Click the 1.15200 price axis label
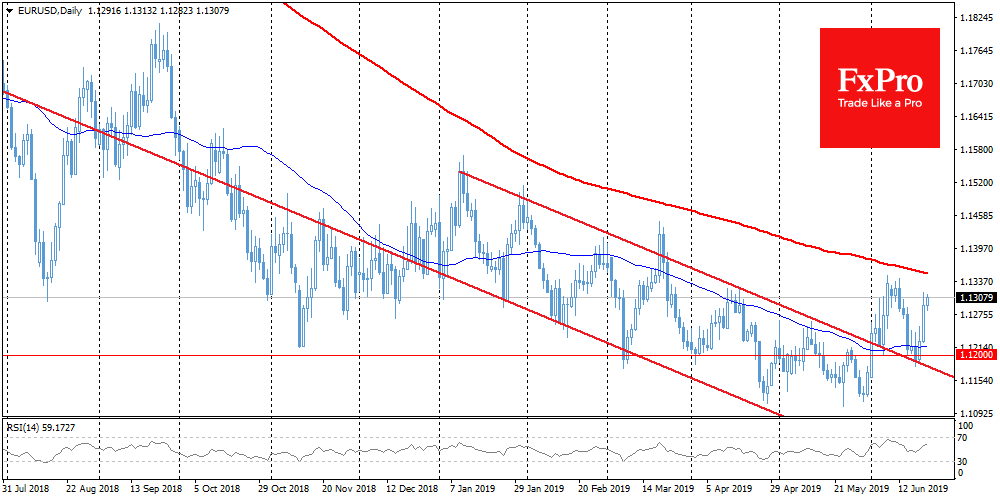Screen dimensions: 1000x500 [x=975, y=183]
